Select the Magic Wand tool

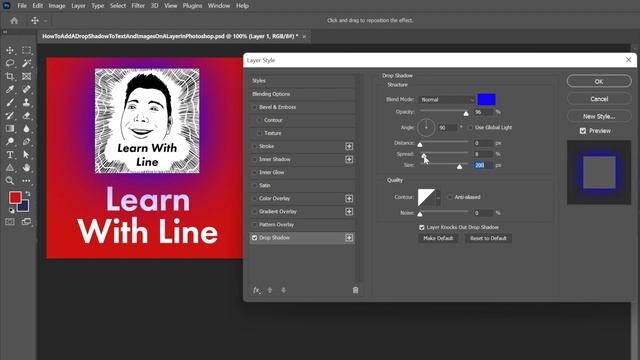[x=27, y=63]
